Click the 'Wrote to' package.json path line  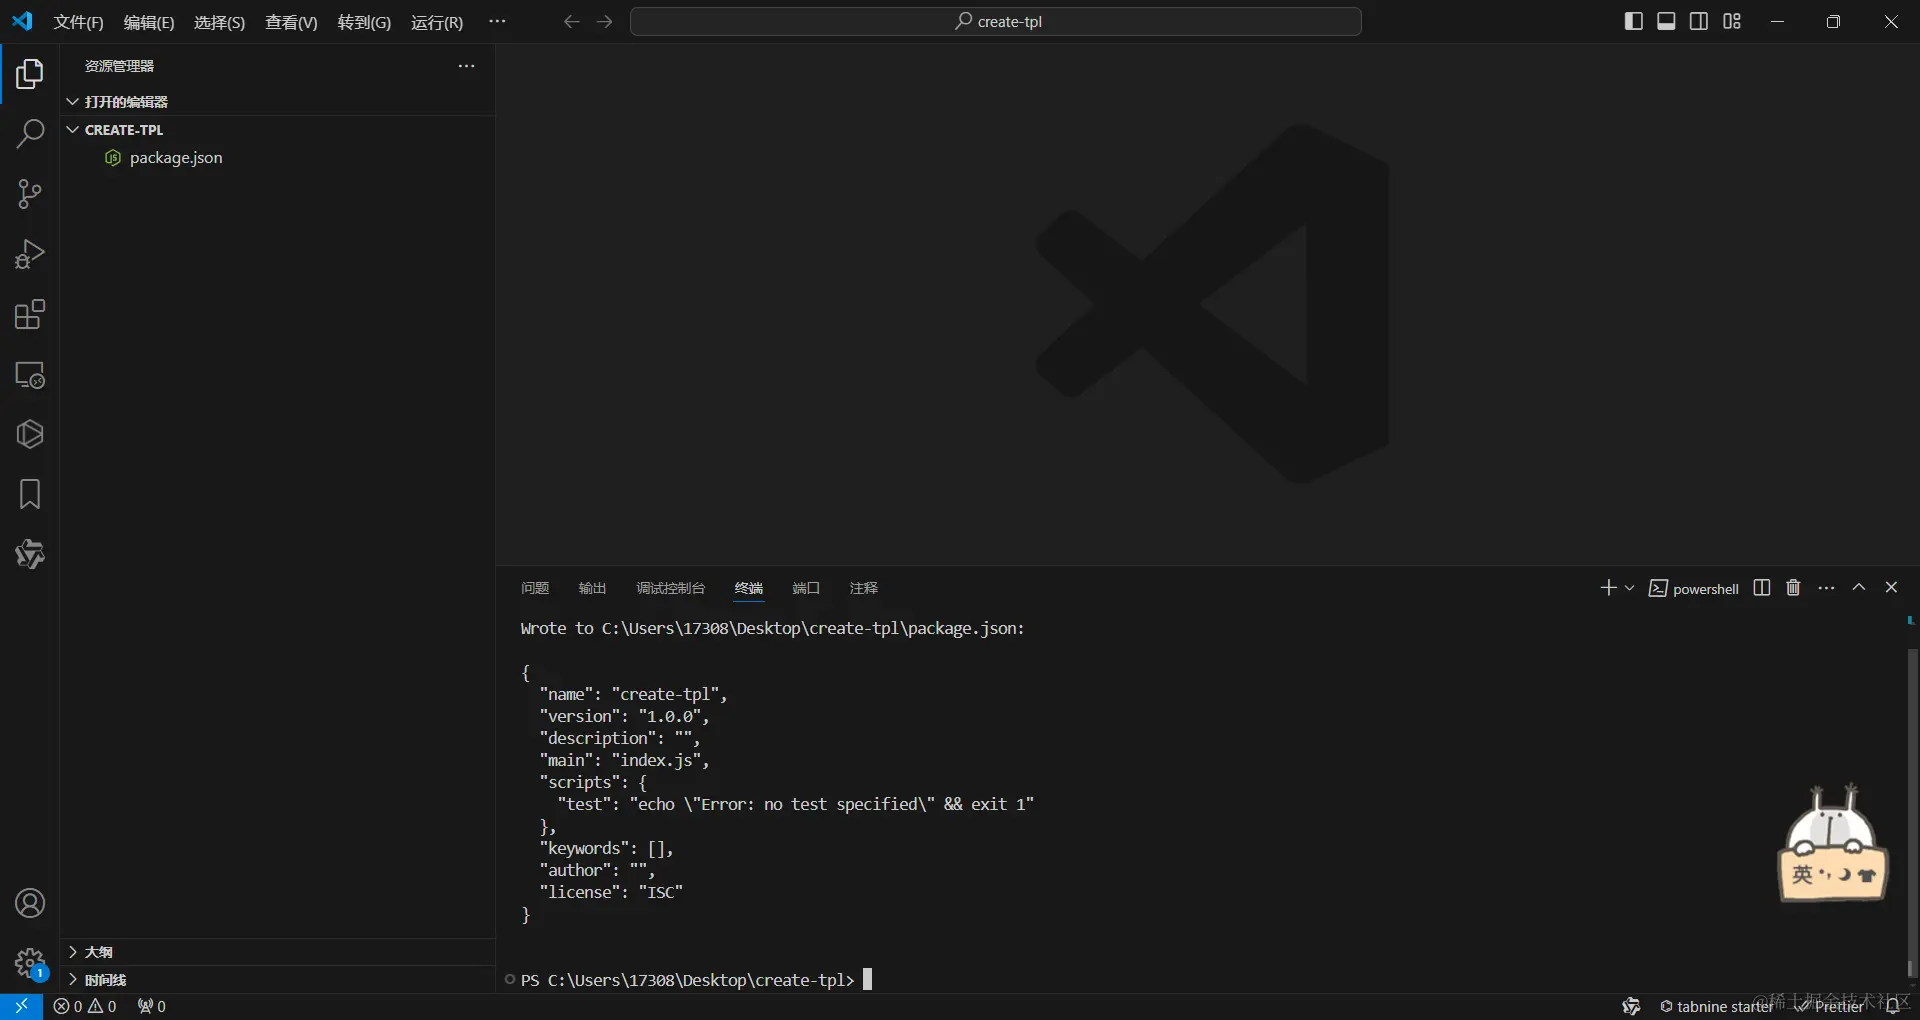coord(772,628)
